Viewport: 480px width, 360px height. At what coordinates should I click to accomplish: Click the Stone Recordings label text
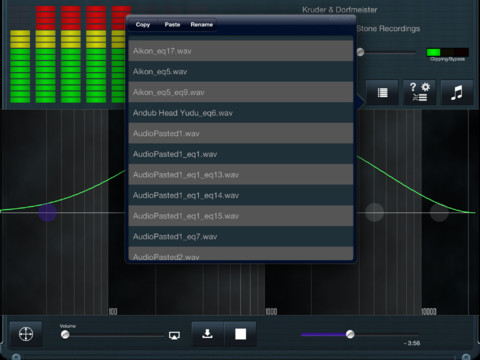click(388, 29)
